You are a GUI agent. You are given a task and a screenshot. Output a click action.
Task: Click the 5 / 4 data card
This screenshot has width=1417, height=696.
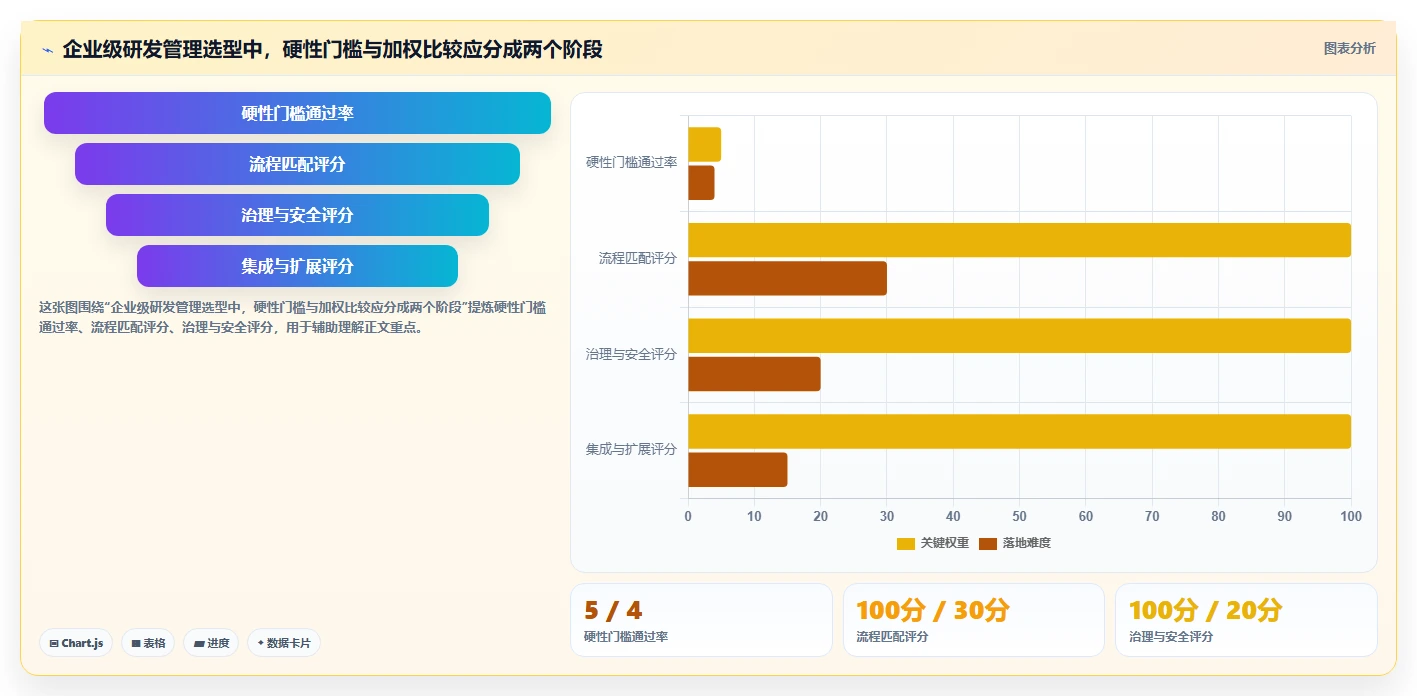pyautogui.click(x=701, y=620)
